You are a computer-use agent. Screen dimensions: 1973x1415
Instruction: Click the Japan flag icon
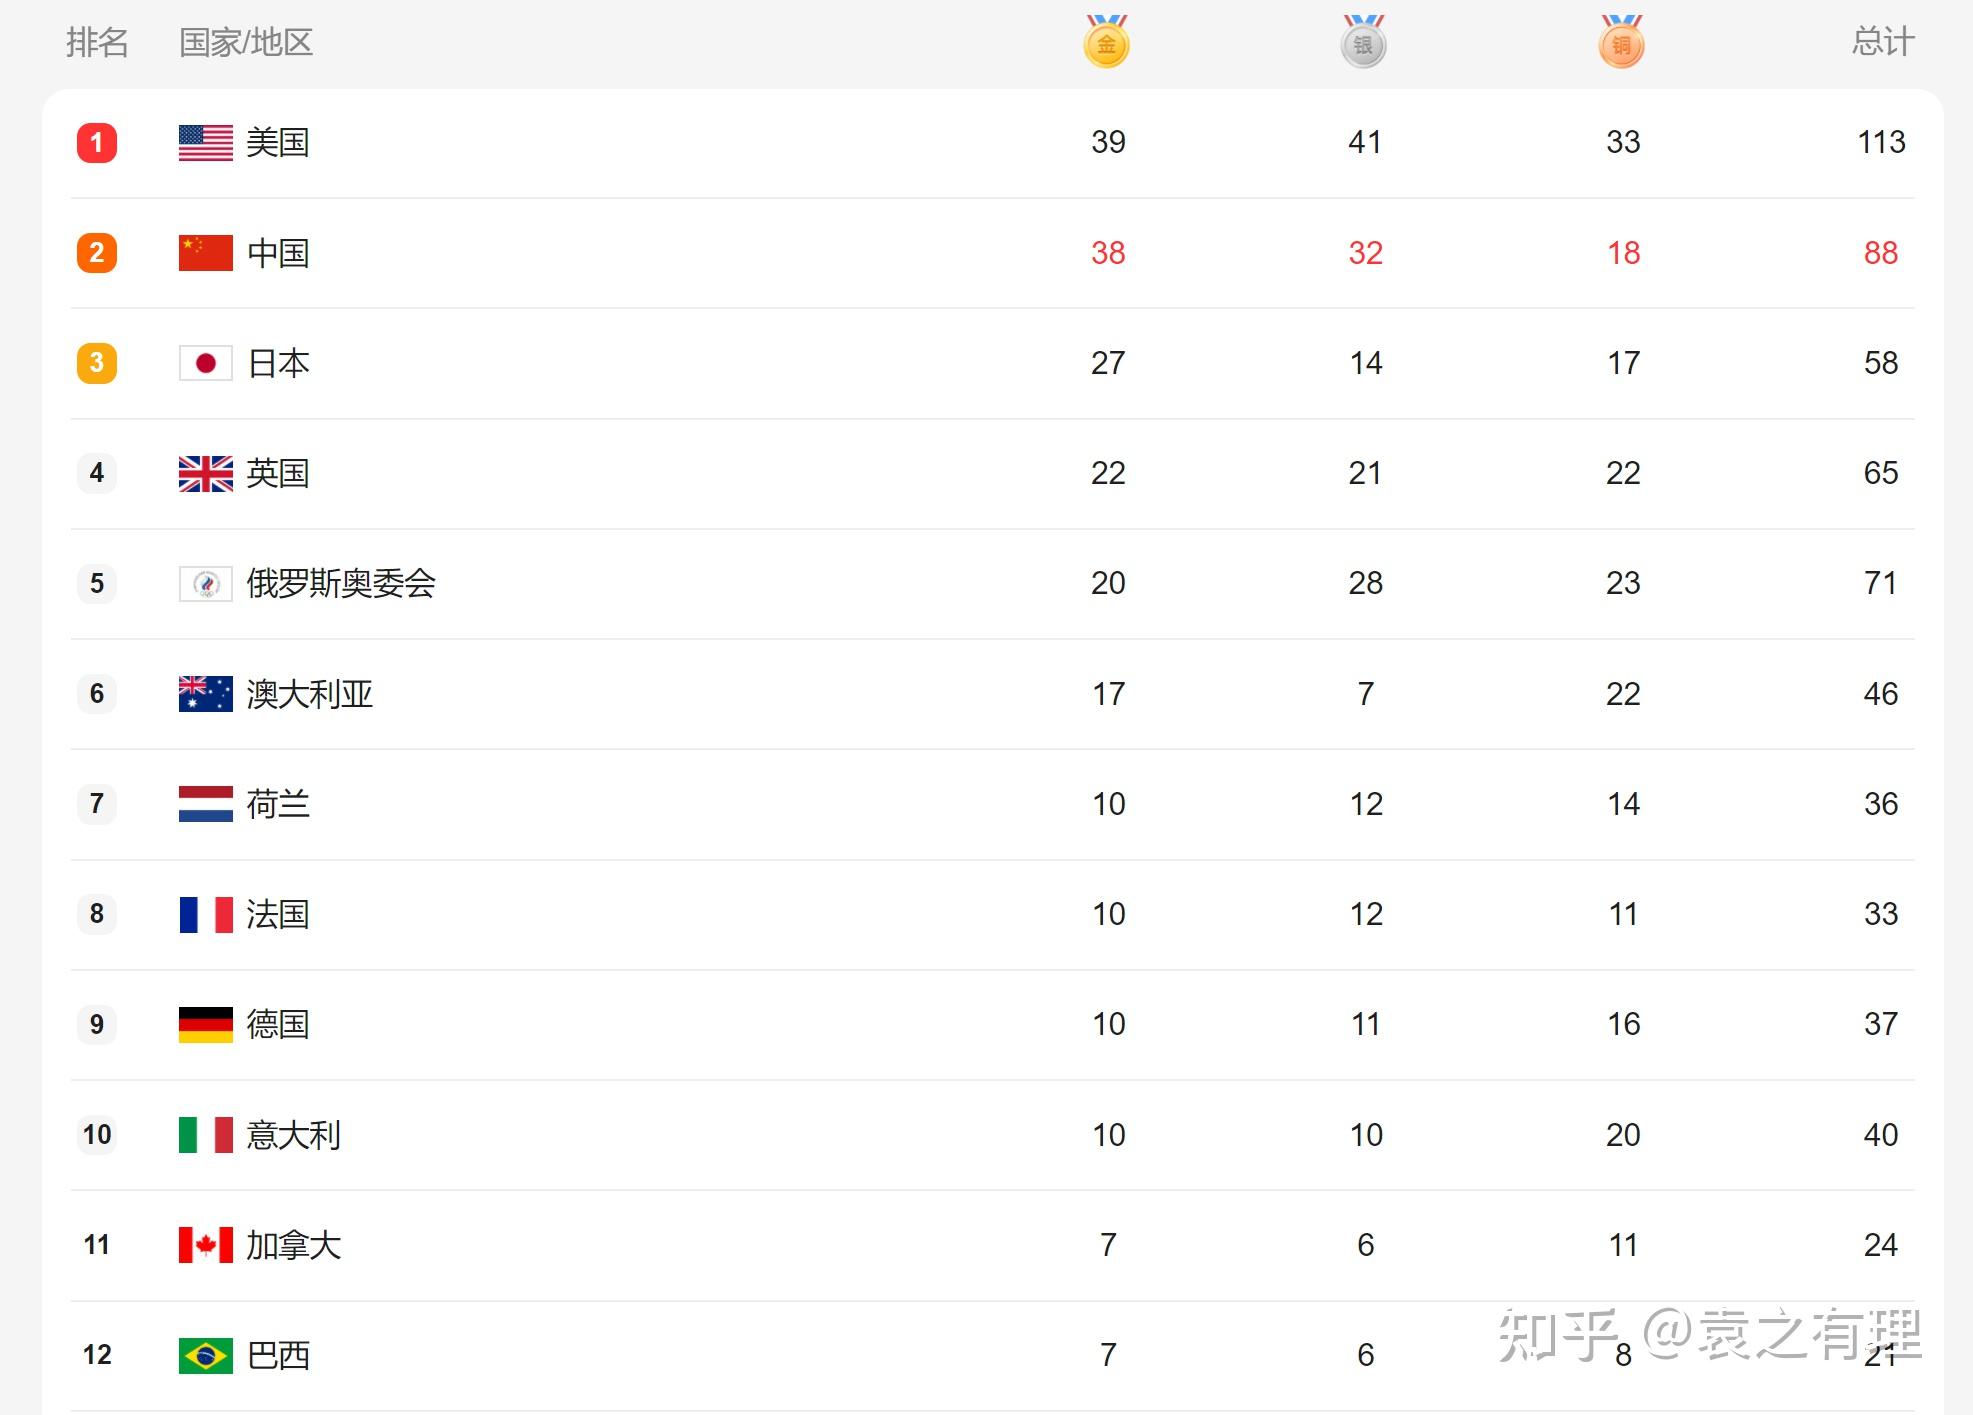pos(205,363)
